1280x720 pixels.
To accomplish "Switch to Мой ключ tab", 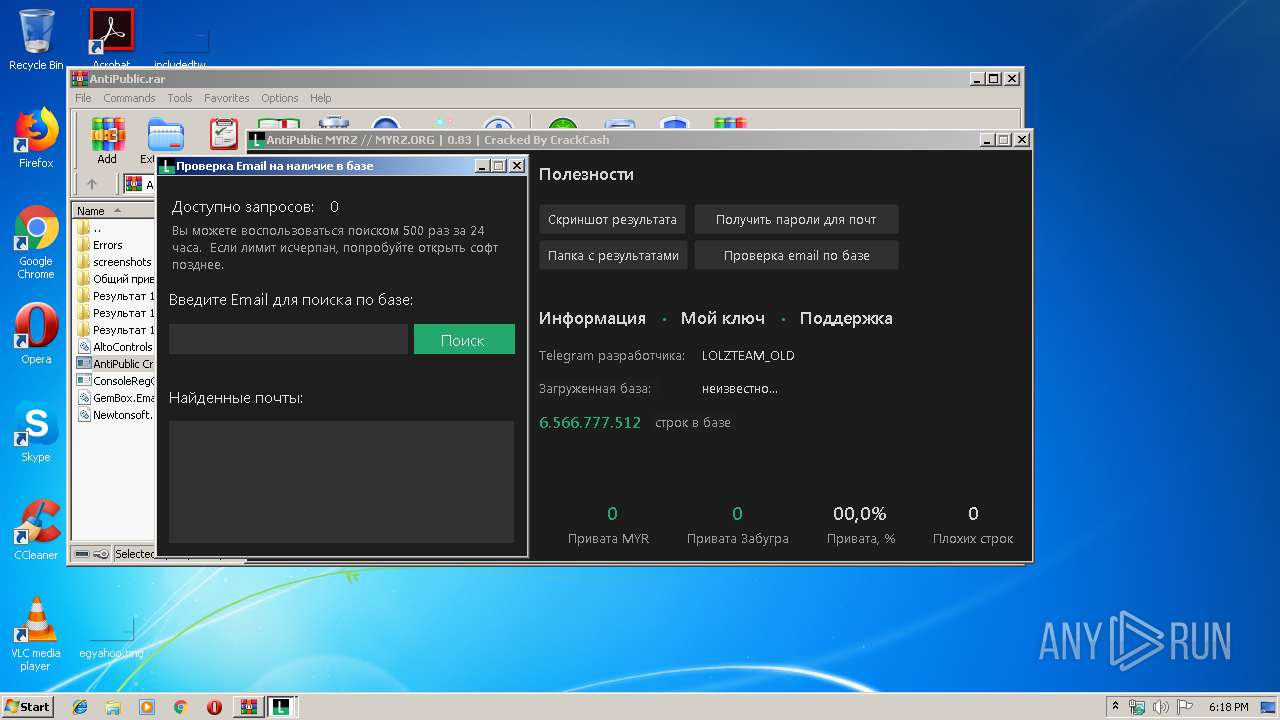I will (723, 318).
